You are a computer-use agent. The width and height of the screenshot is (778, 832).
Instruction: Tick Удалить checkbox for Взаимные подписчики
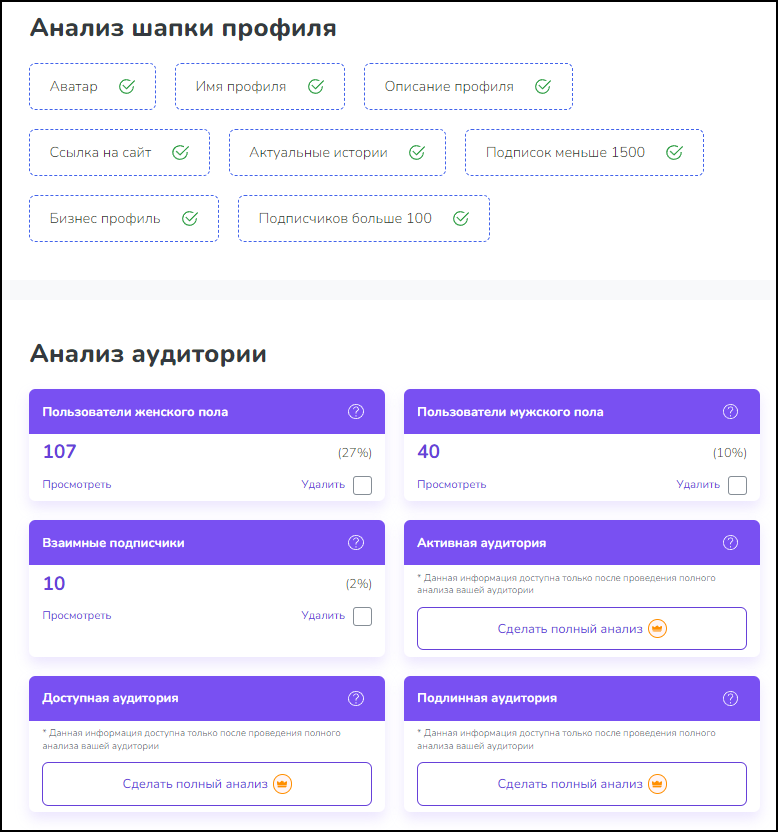(362, 616)
